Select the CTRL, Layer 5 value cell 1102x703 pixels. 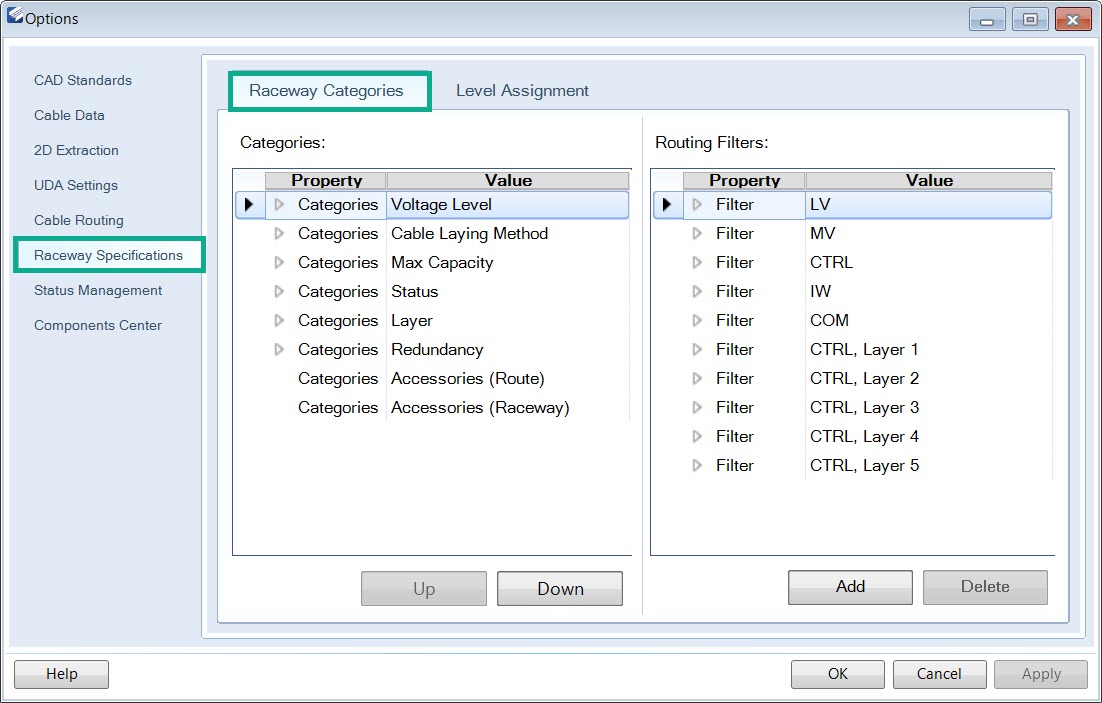928,465
